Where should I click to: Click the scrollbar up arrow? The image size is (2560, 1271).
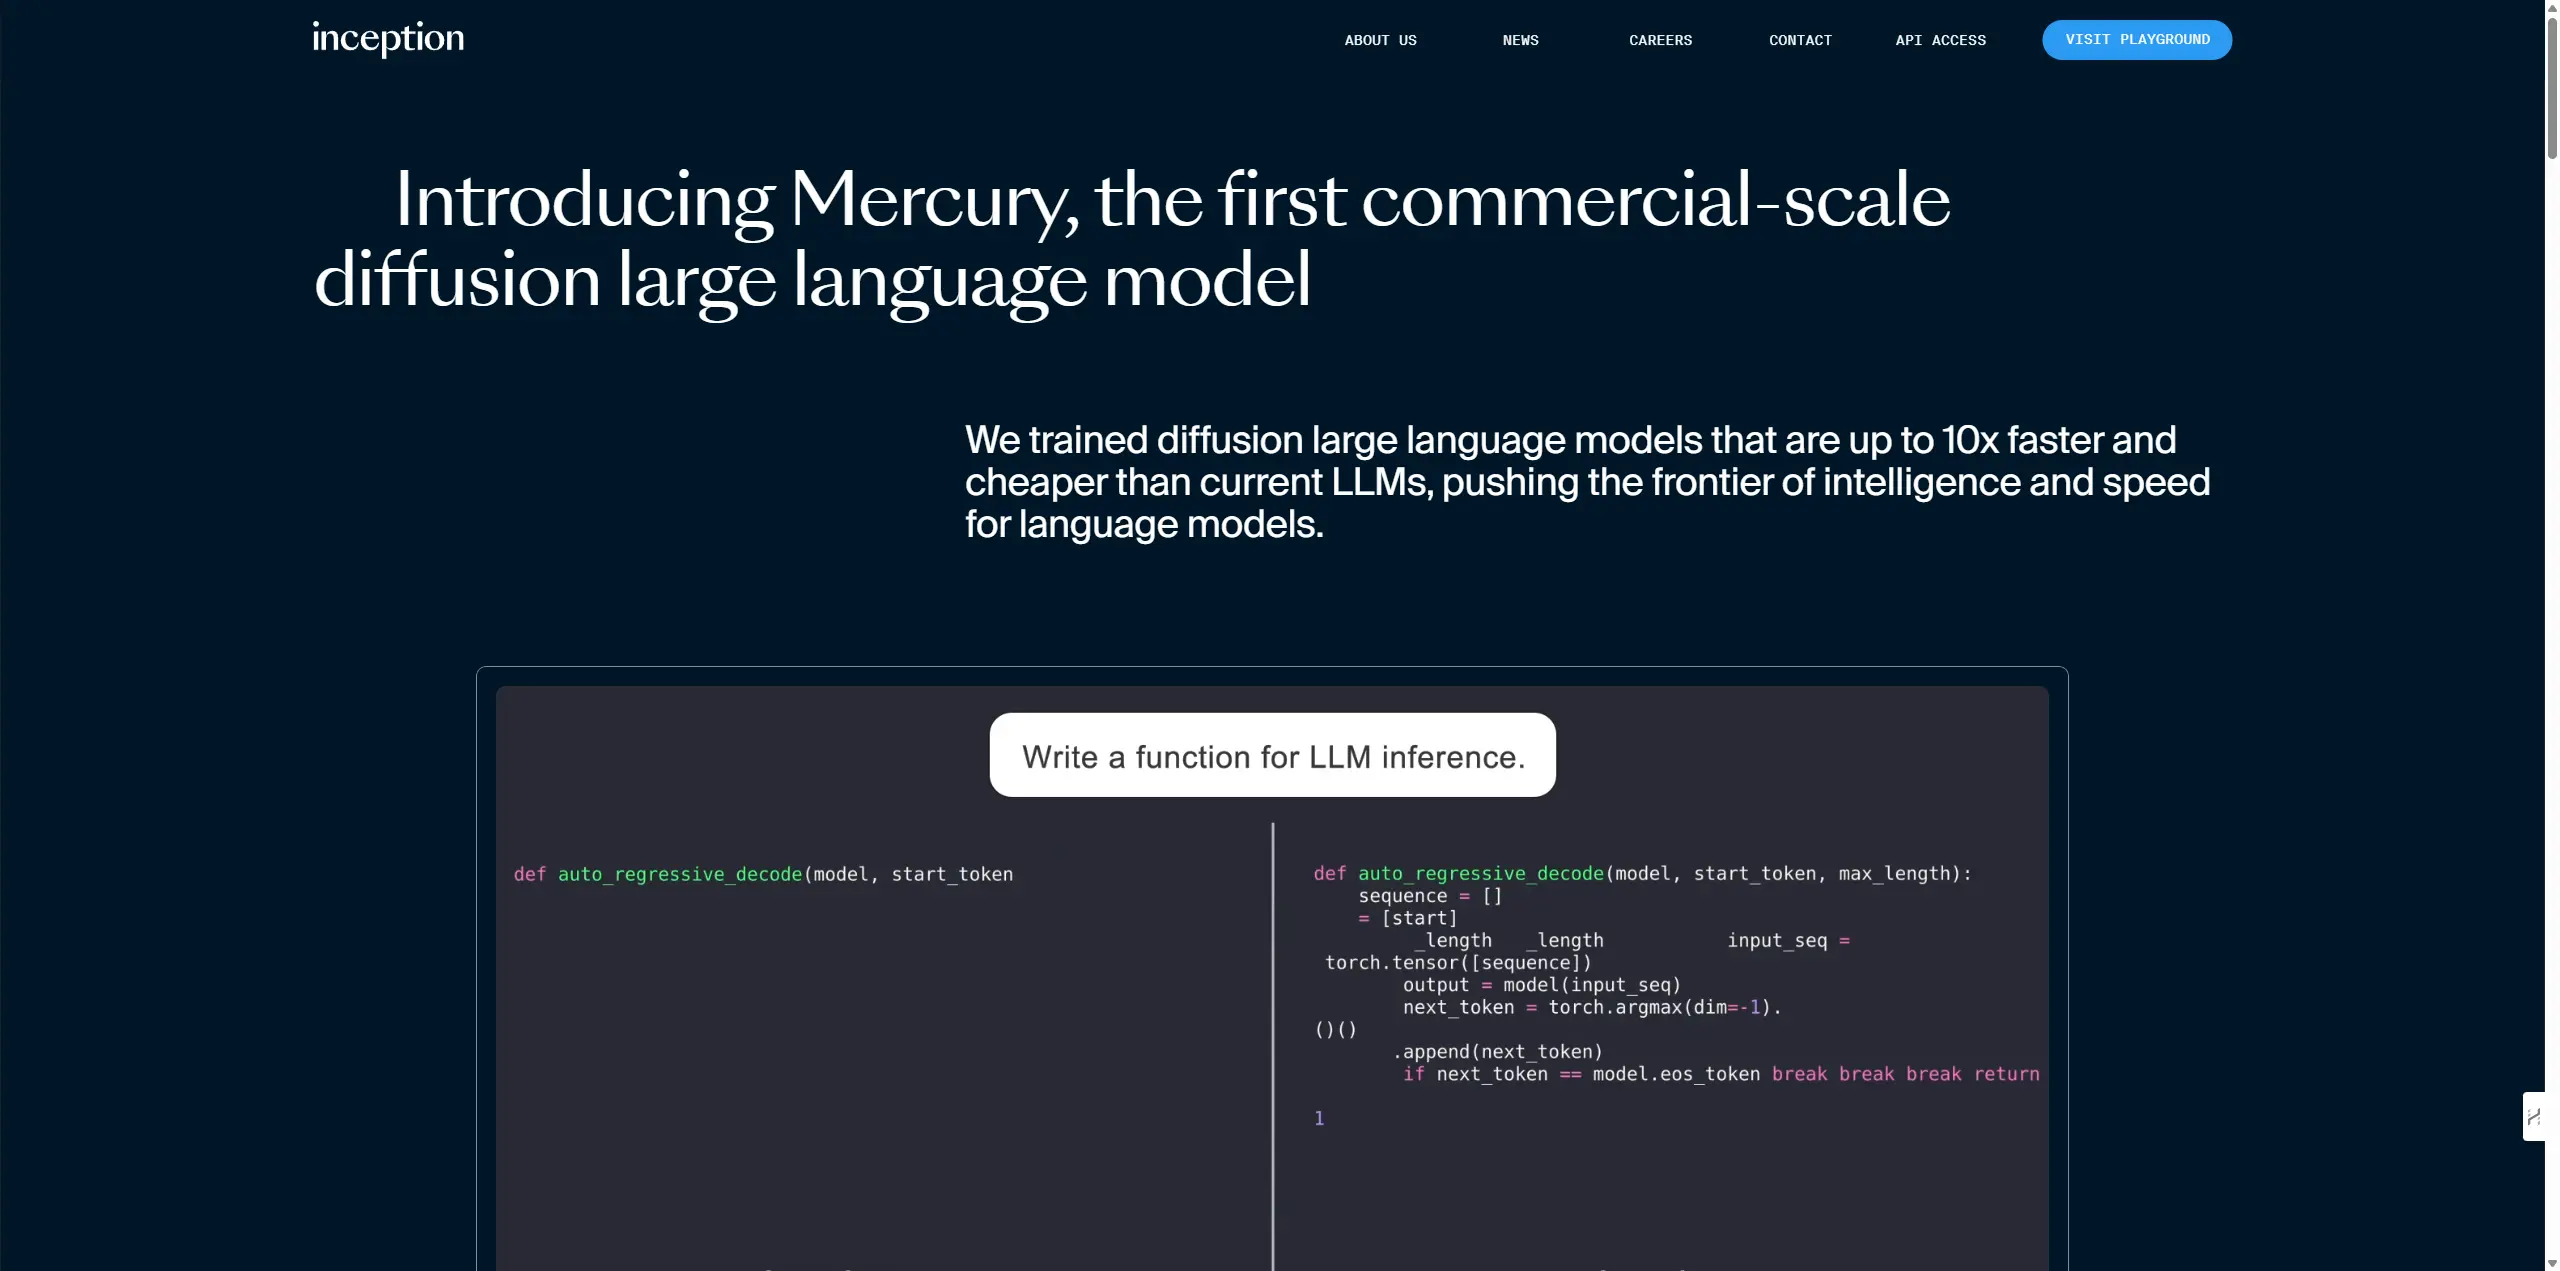tap(2552, 7)
